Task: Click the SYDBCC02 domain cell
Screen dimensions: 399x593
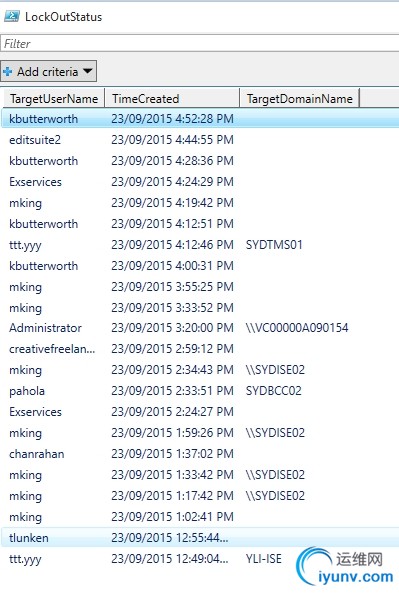Action: click(x=274, y=391)
